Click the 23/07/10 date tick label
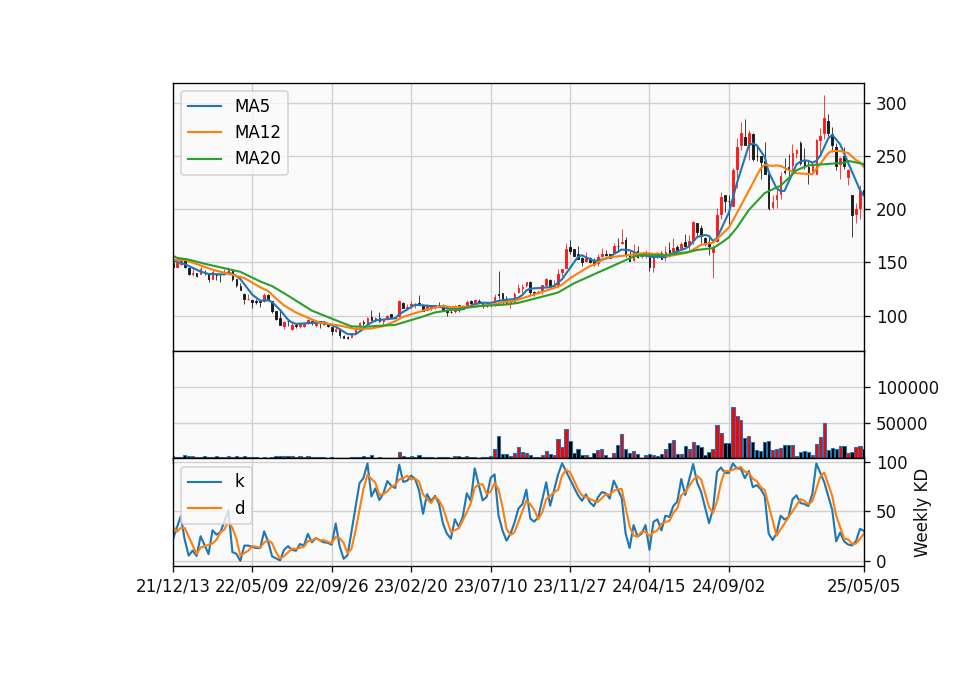The image size is (960, 690). click(x=490, y=586)
